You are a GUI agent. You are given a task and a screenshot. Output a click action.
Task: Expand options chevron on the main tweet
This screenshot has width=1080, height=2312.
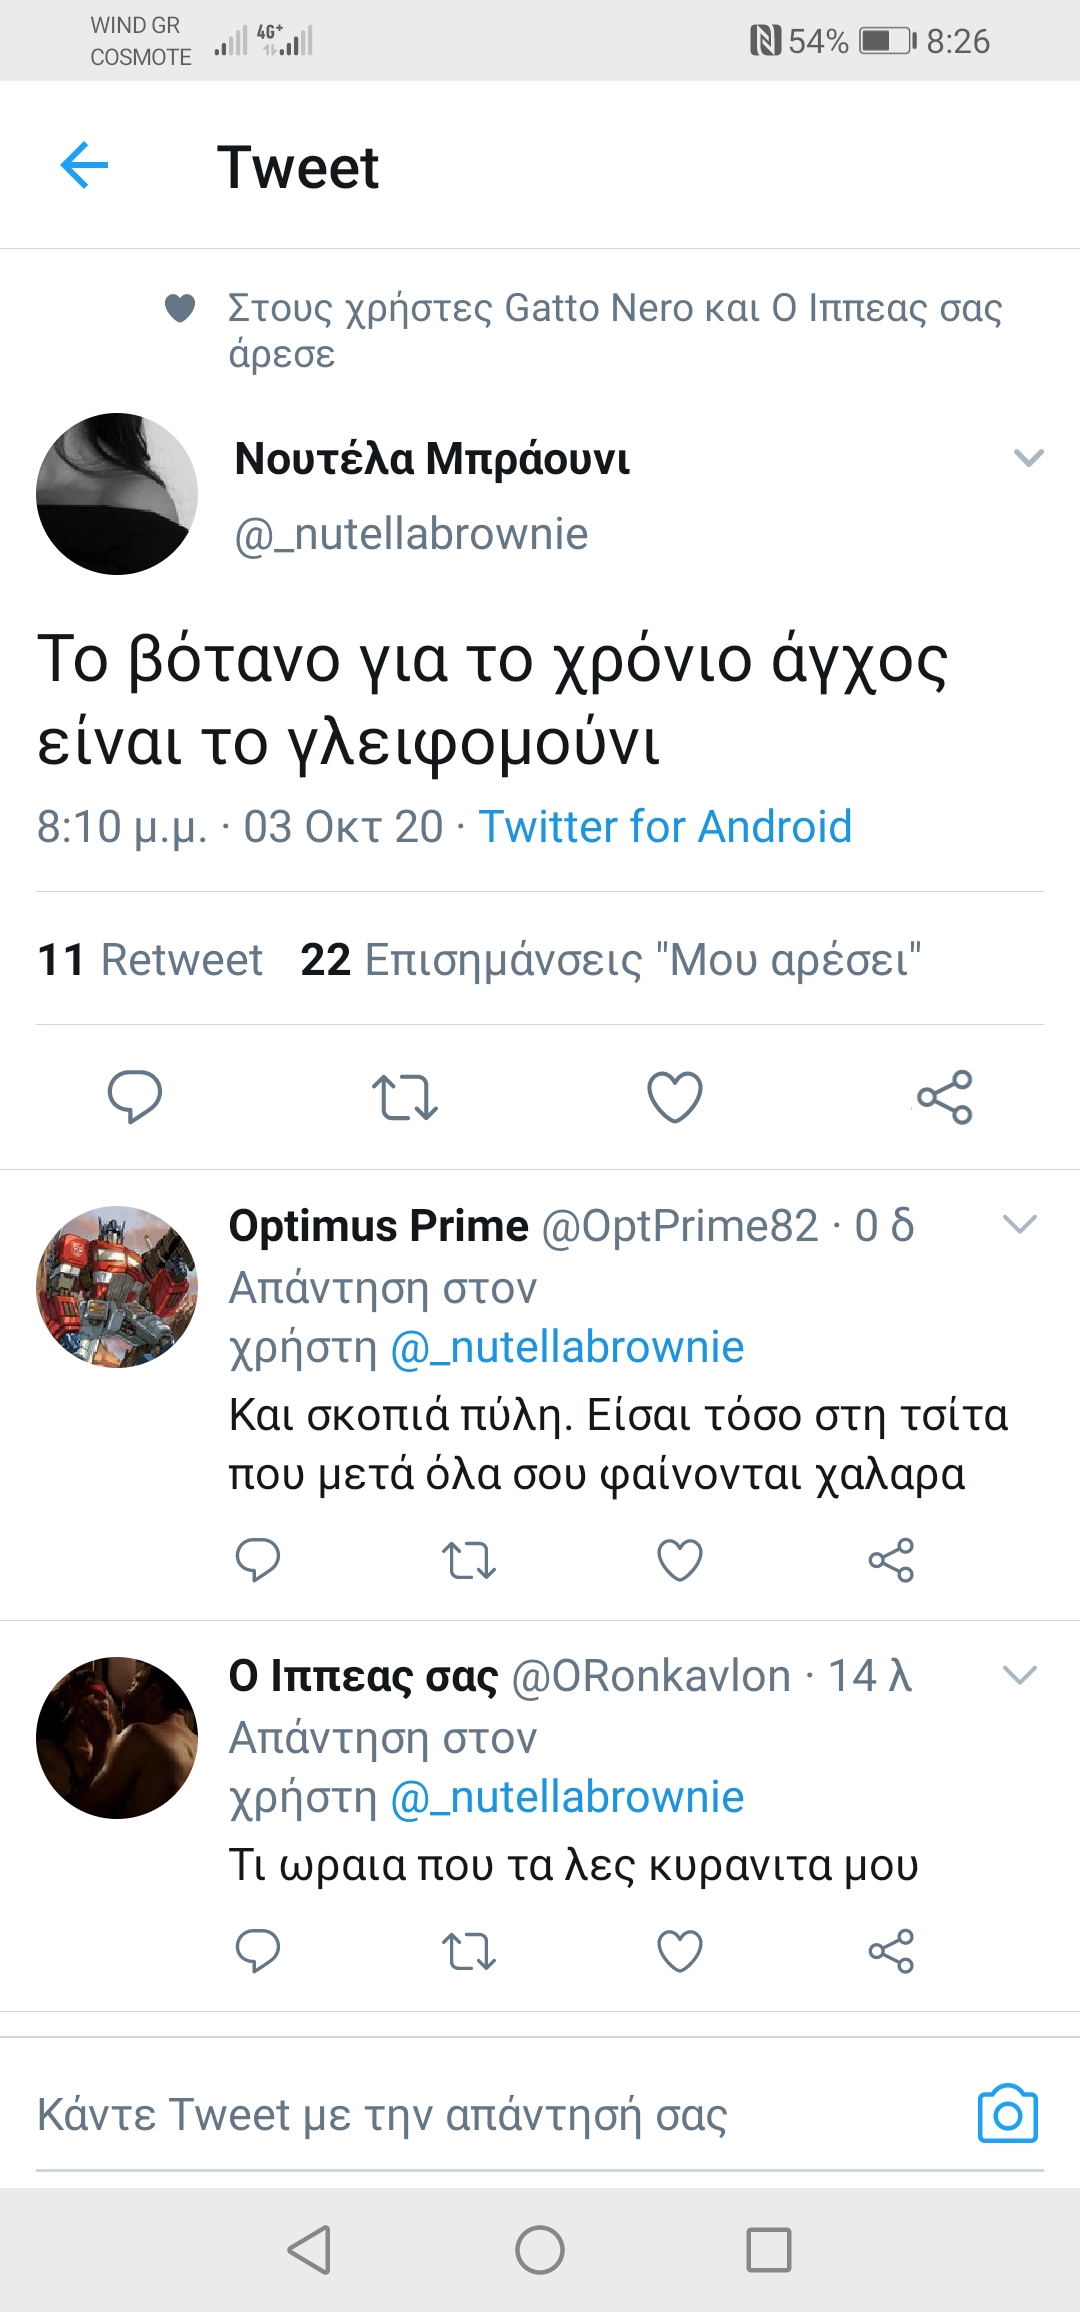tap(1028, 458)
